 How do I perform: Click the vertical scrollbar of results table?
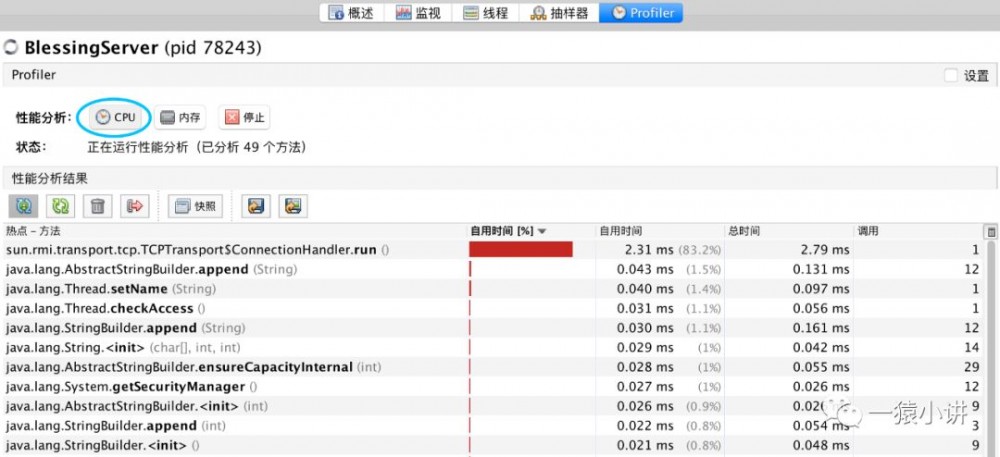click(x=991, y=347)
